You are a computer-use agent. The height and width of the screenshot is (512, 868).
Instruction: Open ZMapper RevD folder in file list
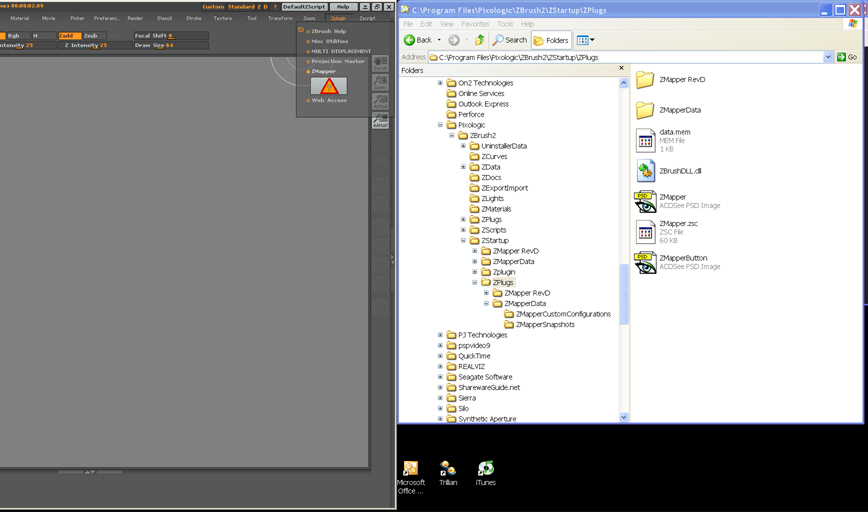coord(671,80)
